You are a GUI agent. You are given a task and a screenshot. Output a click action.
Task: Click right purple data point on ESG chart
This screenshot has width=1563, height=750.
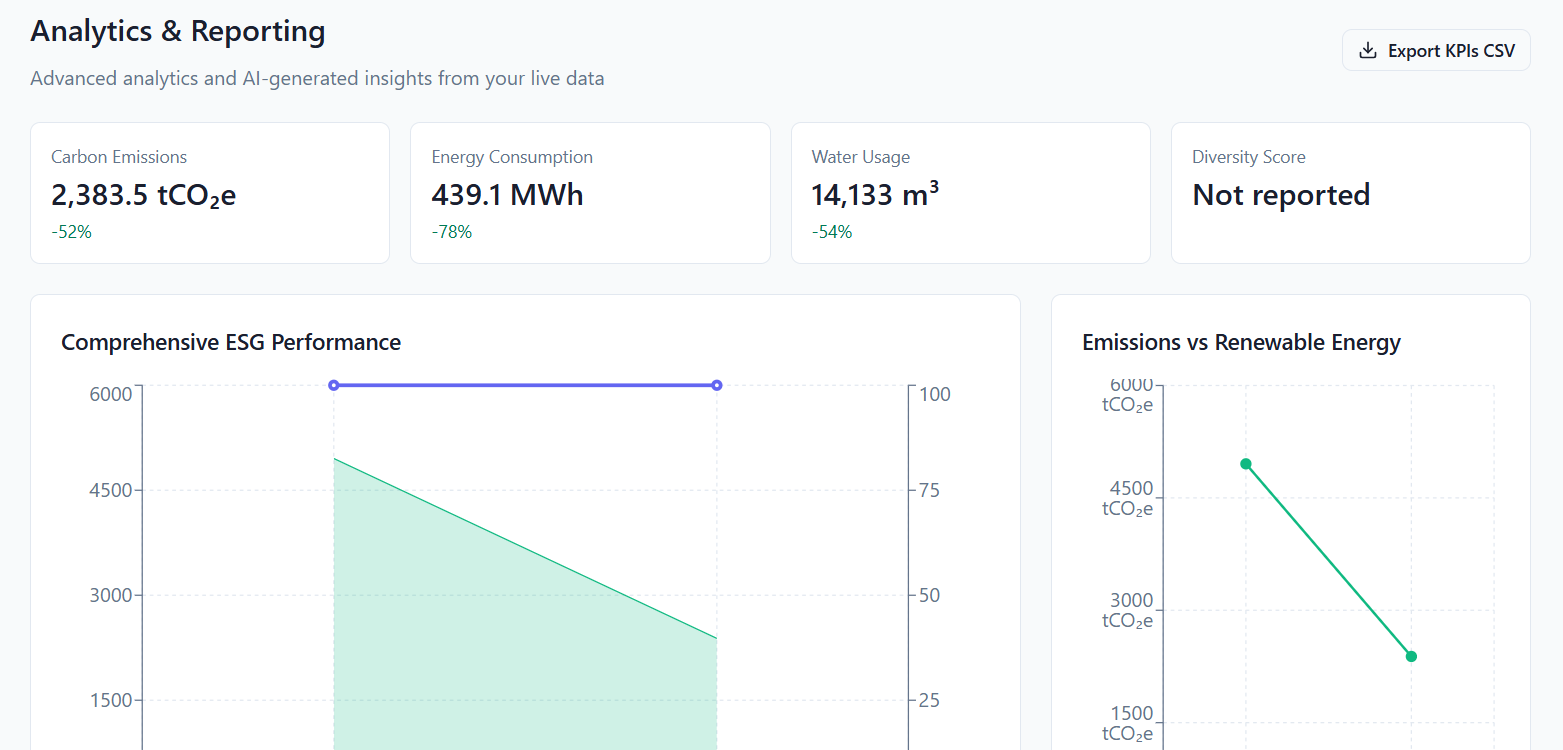click(x=717, y=385)
